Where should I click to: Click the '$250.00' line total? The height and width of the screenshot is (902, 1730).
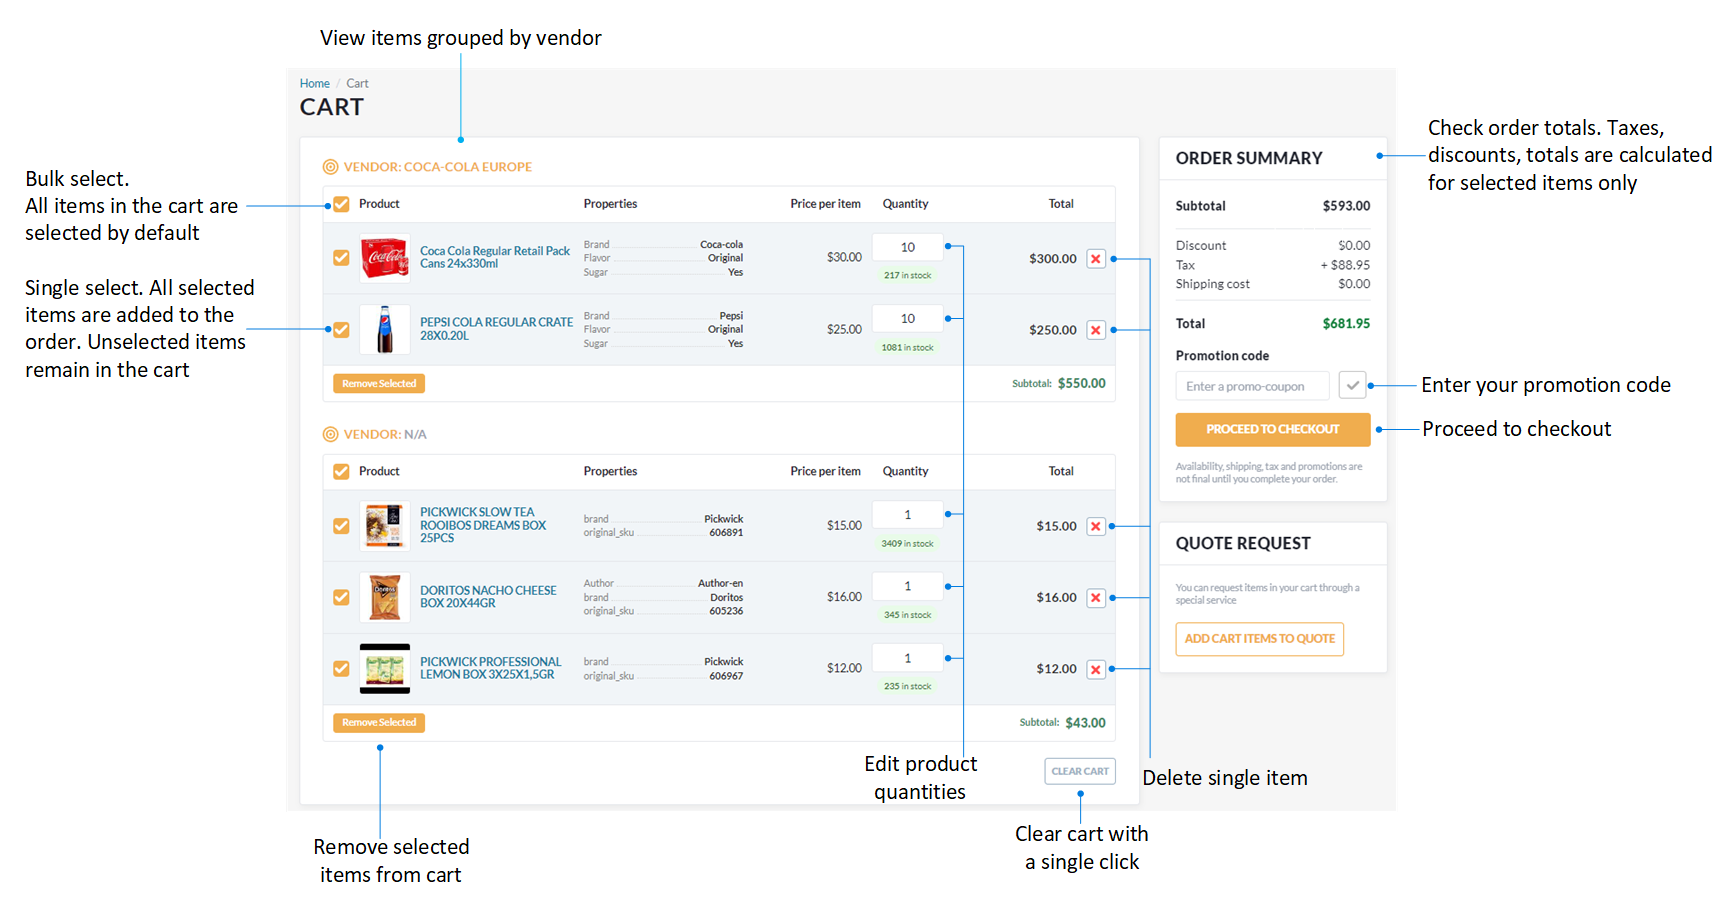click(x=1053, y=330)
